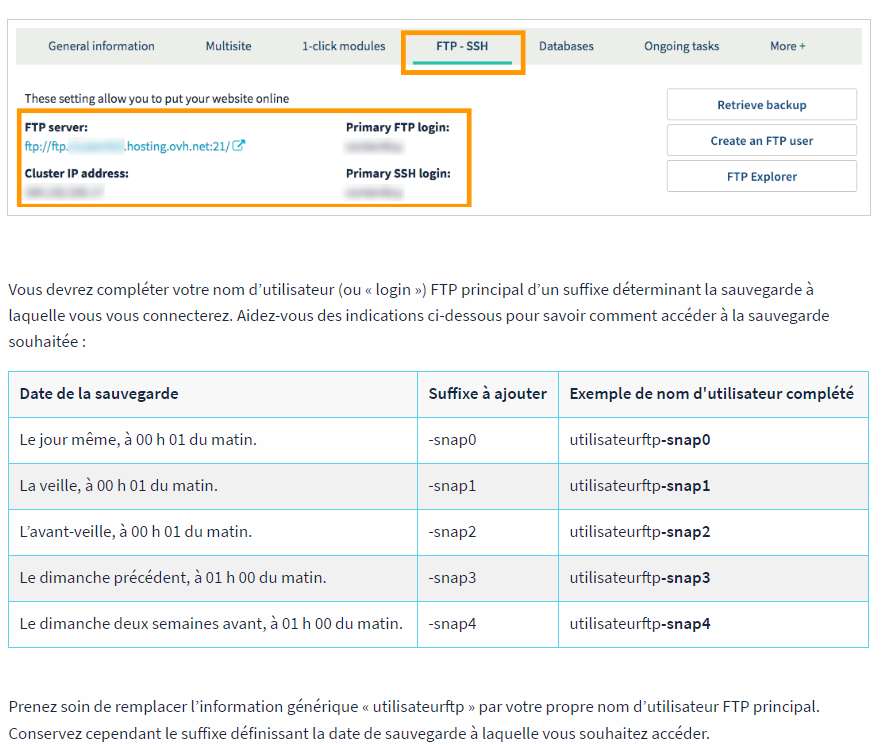Click the '-snap0' cell in the suffix column

(450, 440)
